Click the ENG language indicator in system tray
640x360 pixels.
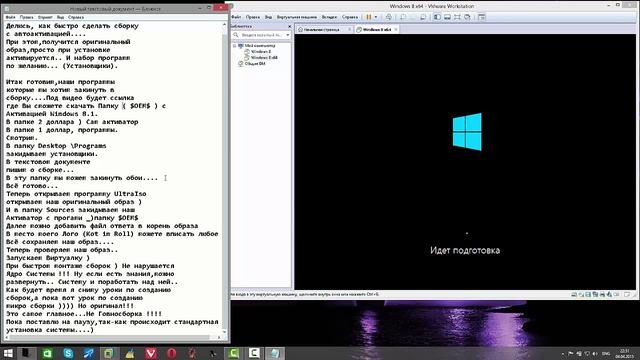(606, 353)
